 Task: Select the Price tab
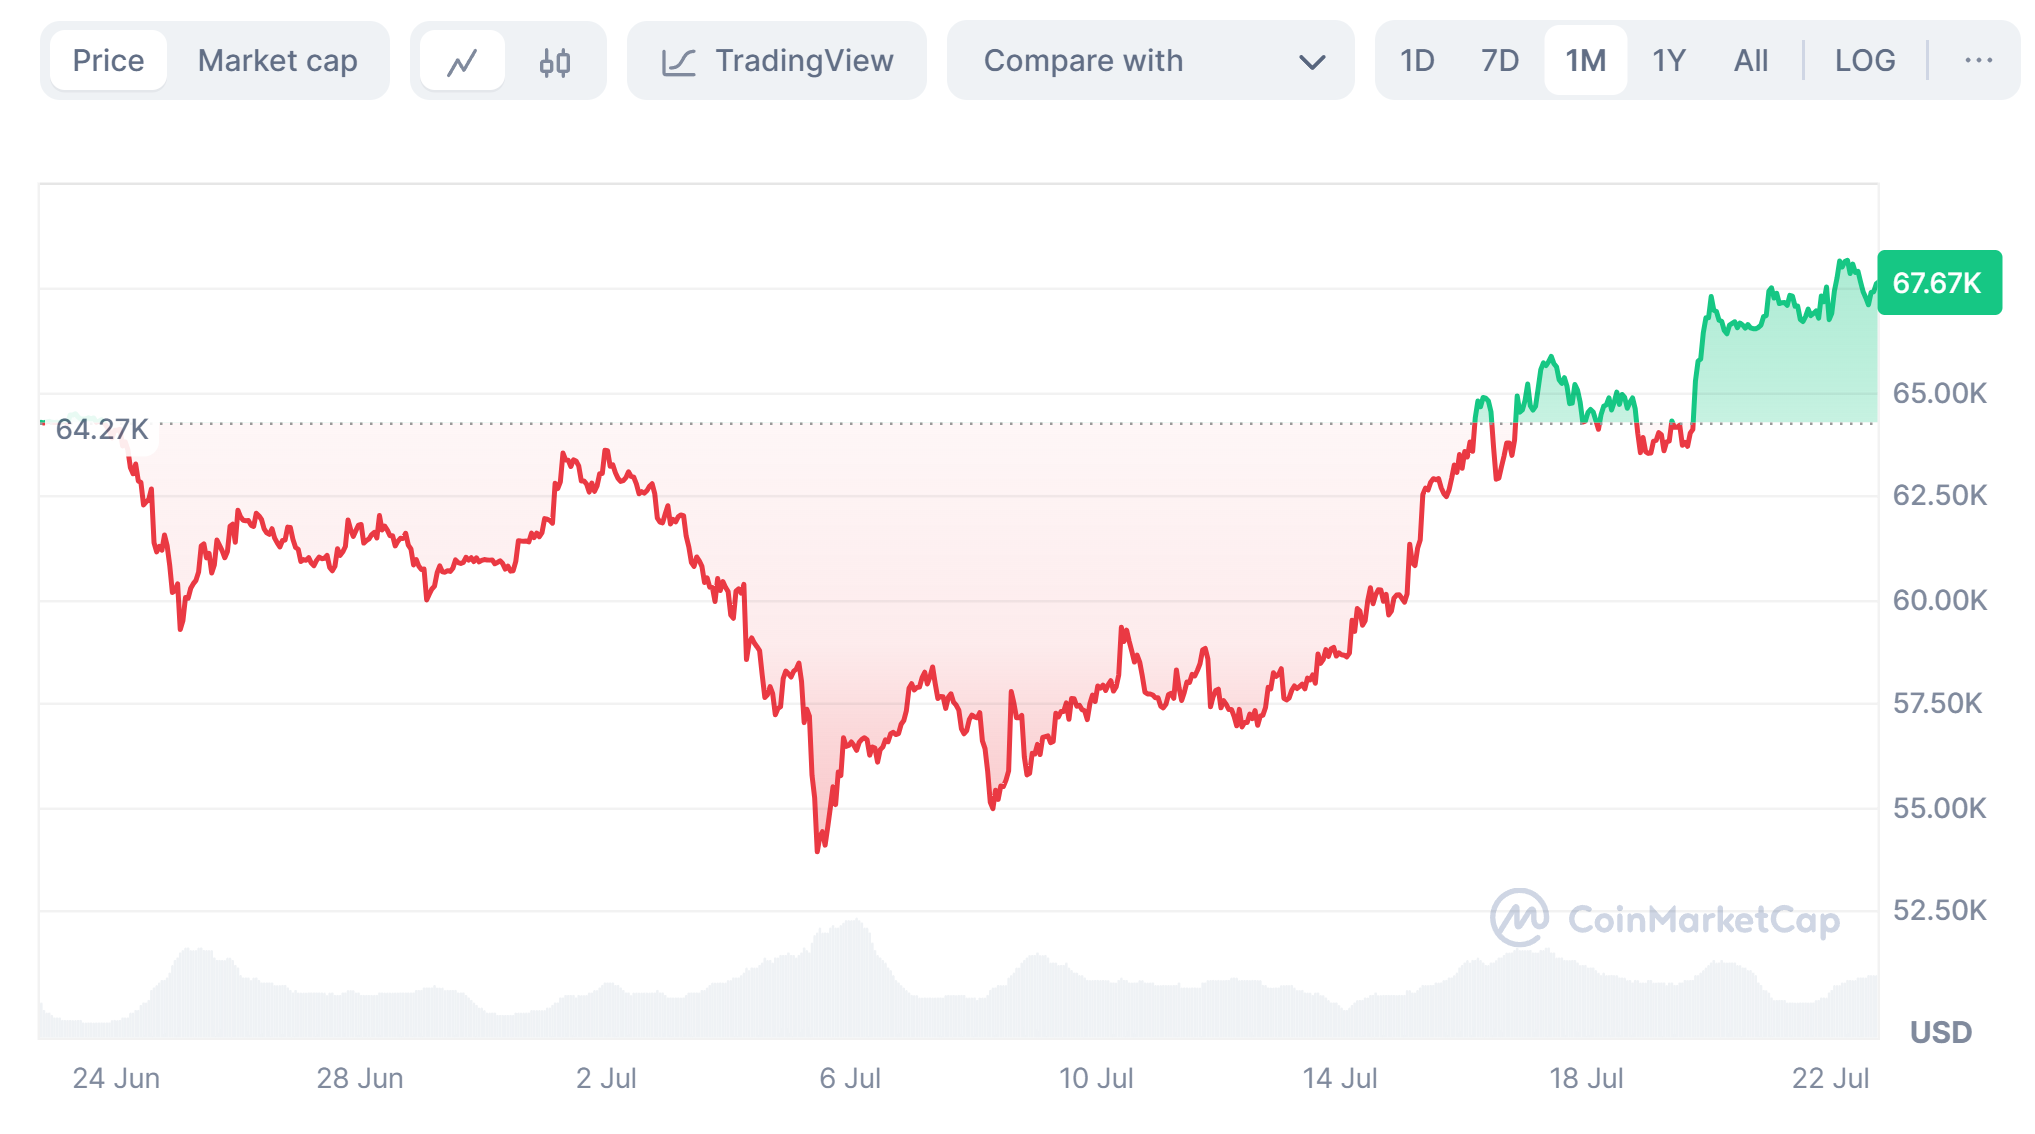pyautogui.click(x=107, y=60)
